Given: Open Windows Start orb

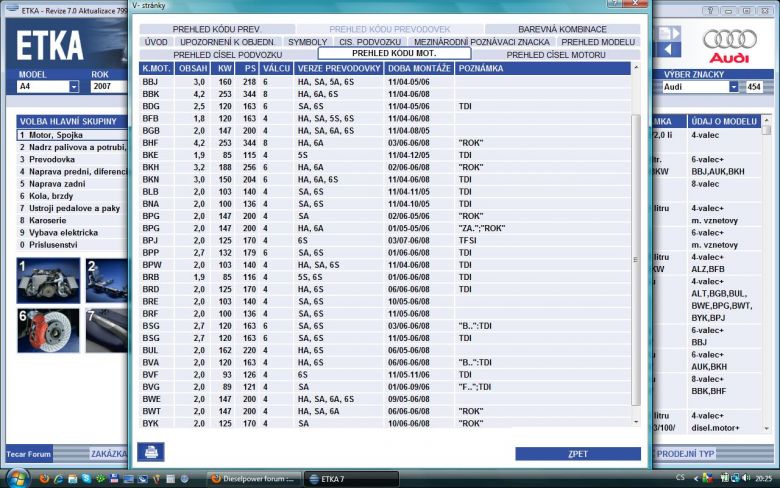Looking at the screenshot, I should coord(16,479).
